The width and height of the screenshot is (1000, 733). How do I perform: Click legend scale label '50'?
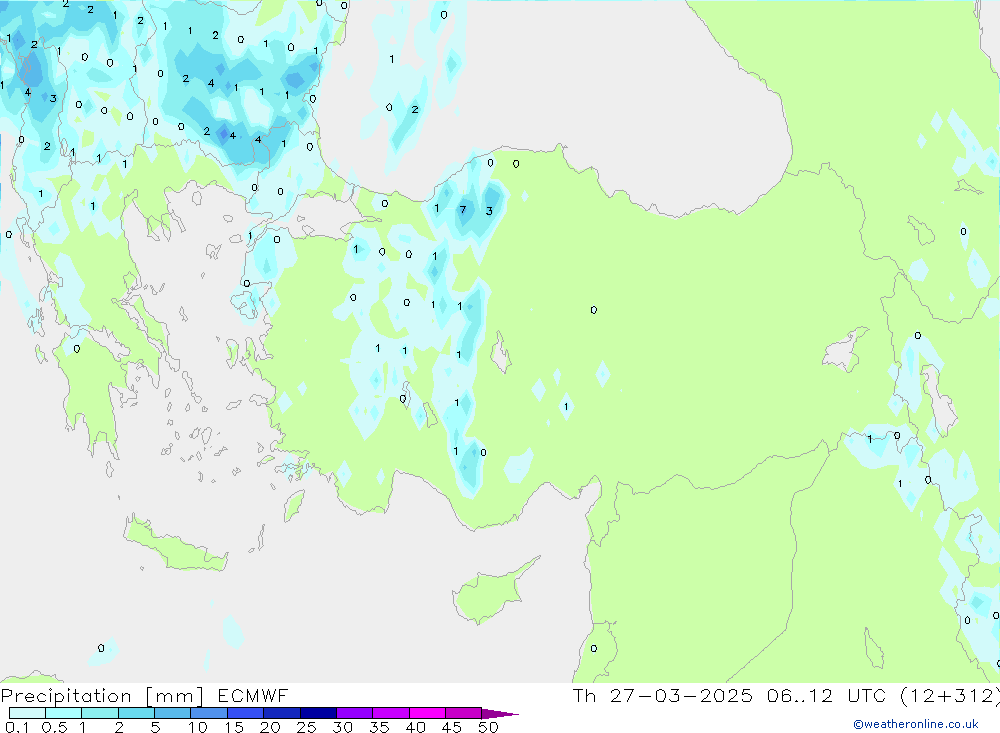[x=489, y=727]
